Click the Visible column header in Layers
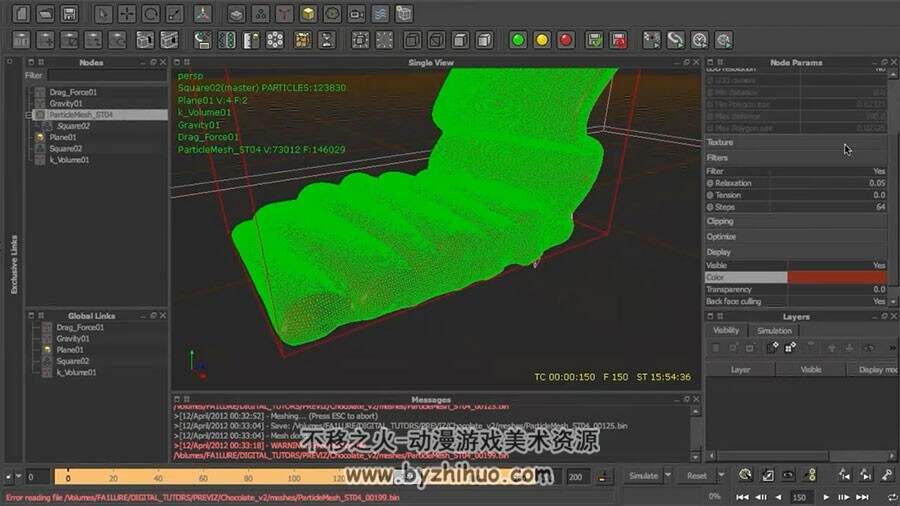 (810, 370)
